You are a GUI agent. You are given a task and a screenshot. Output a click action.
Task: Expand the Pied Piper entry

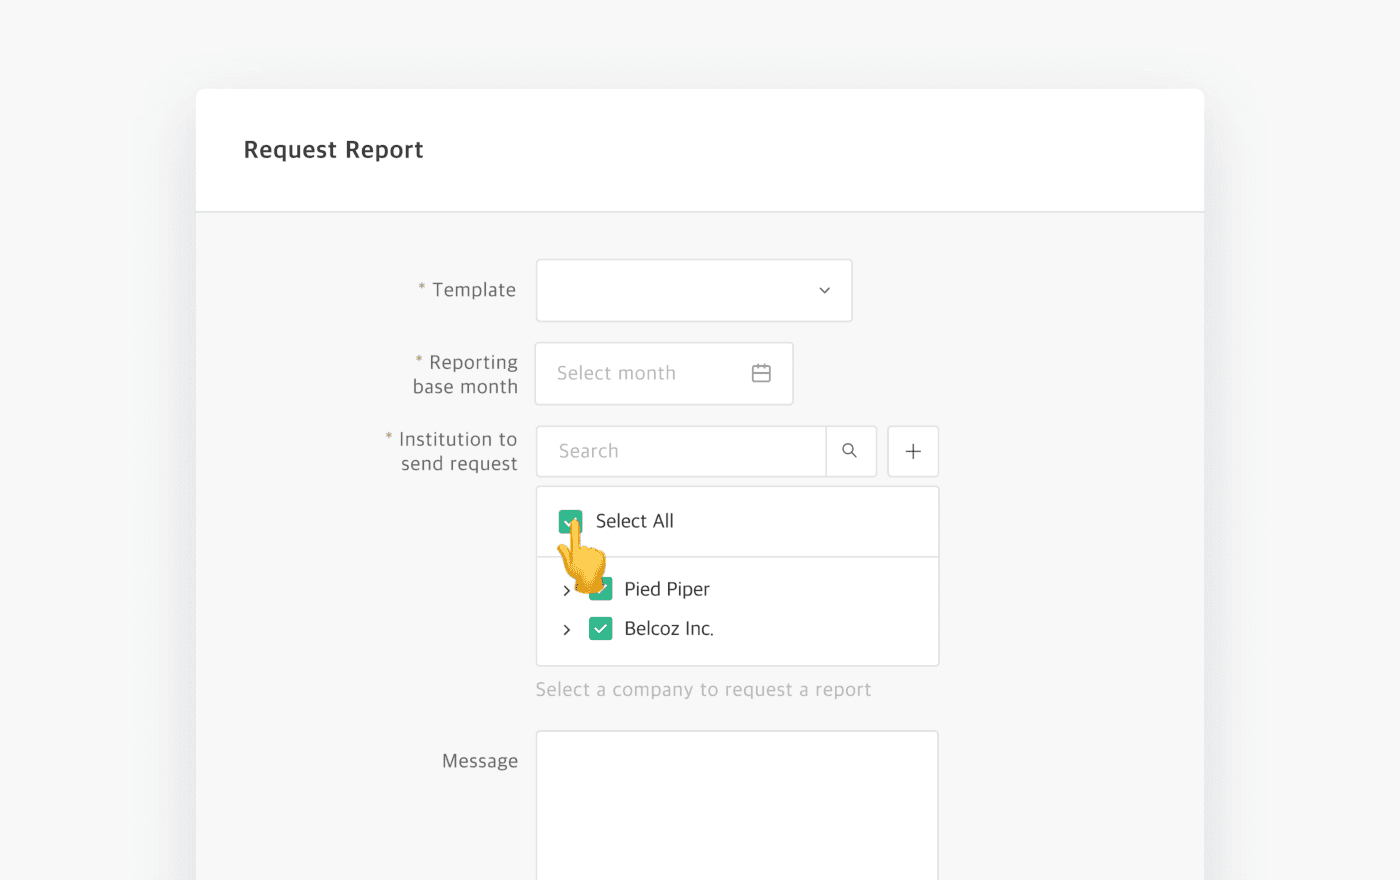pyautogui.click(x=567, y=589)
